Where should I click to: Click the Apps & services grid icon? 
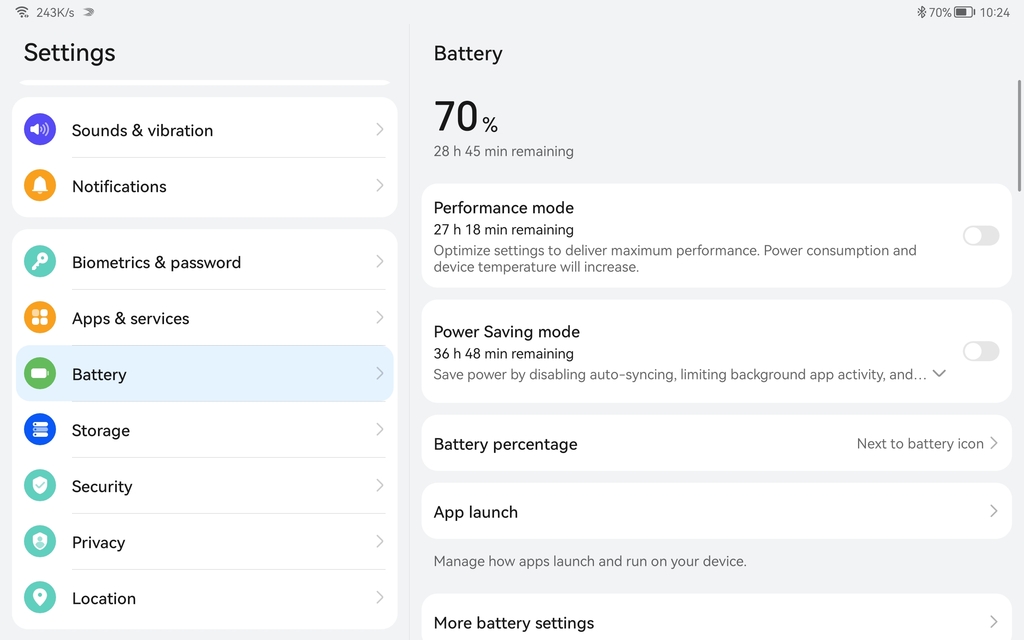[40, 318]
